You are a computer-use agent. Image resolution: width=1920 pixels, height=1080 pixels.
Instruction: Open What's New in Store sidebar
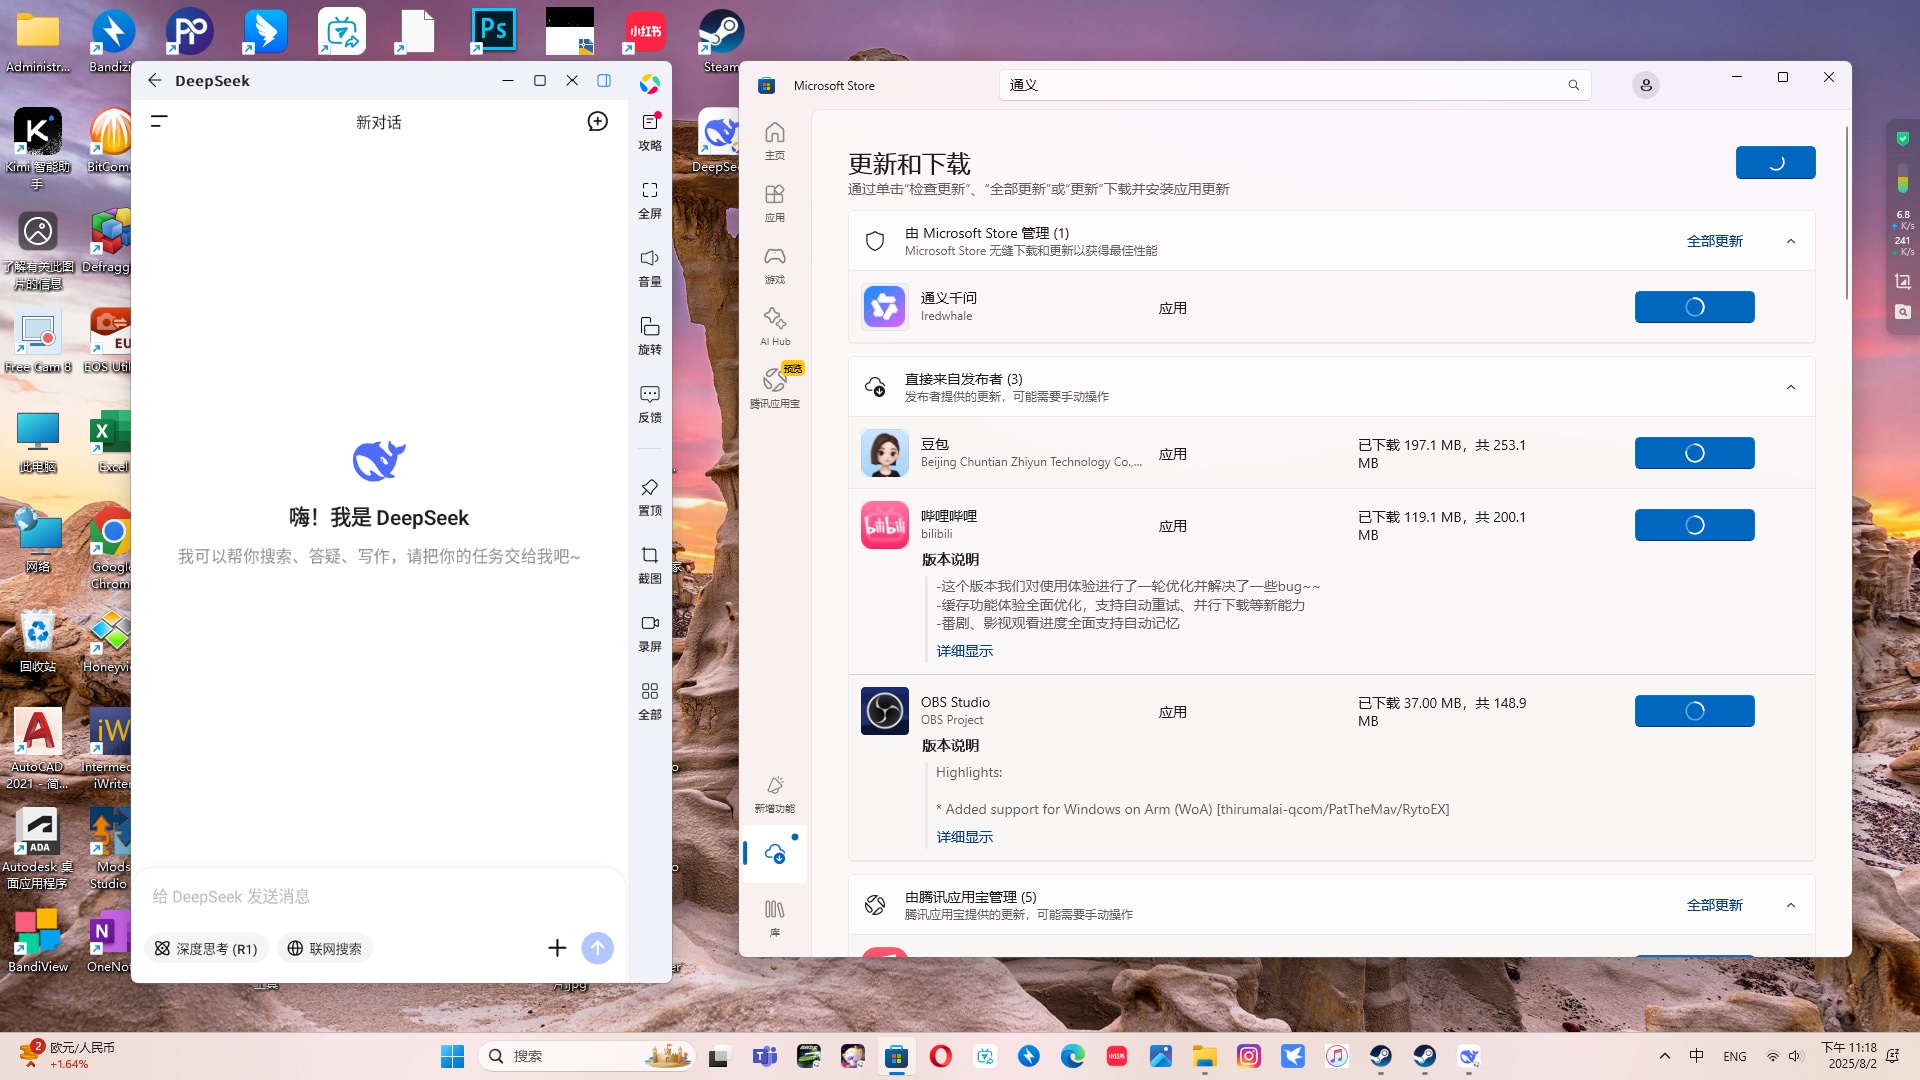tap(774, 794)
